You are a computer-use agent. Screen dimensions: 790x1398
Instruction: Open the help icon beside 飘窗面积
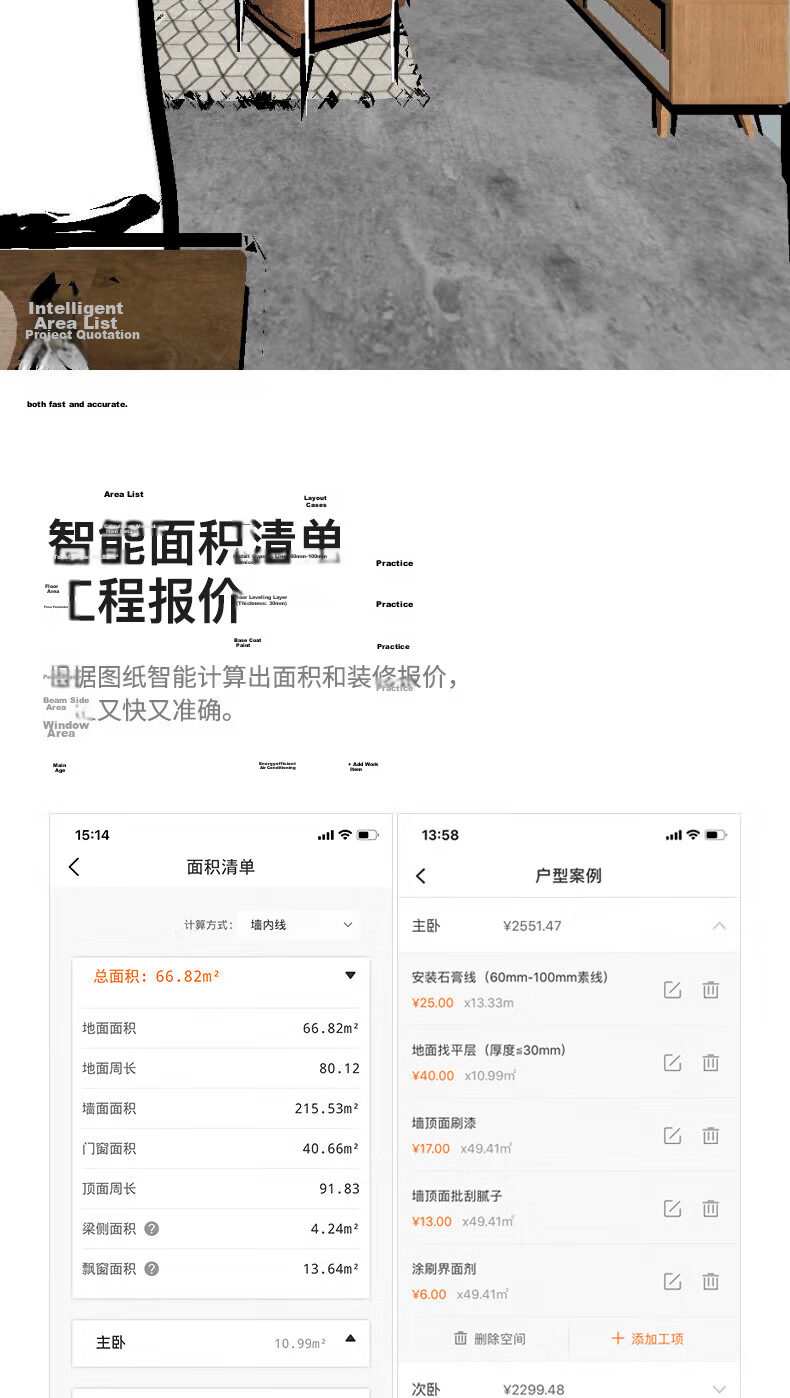point(152,1268)
